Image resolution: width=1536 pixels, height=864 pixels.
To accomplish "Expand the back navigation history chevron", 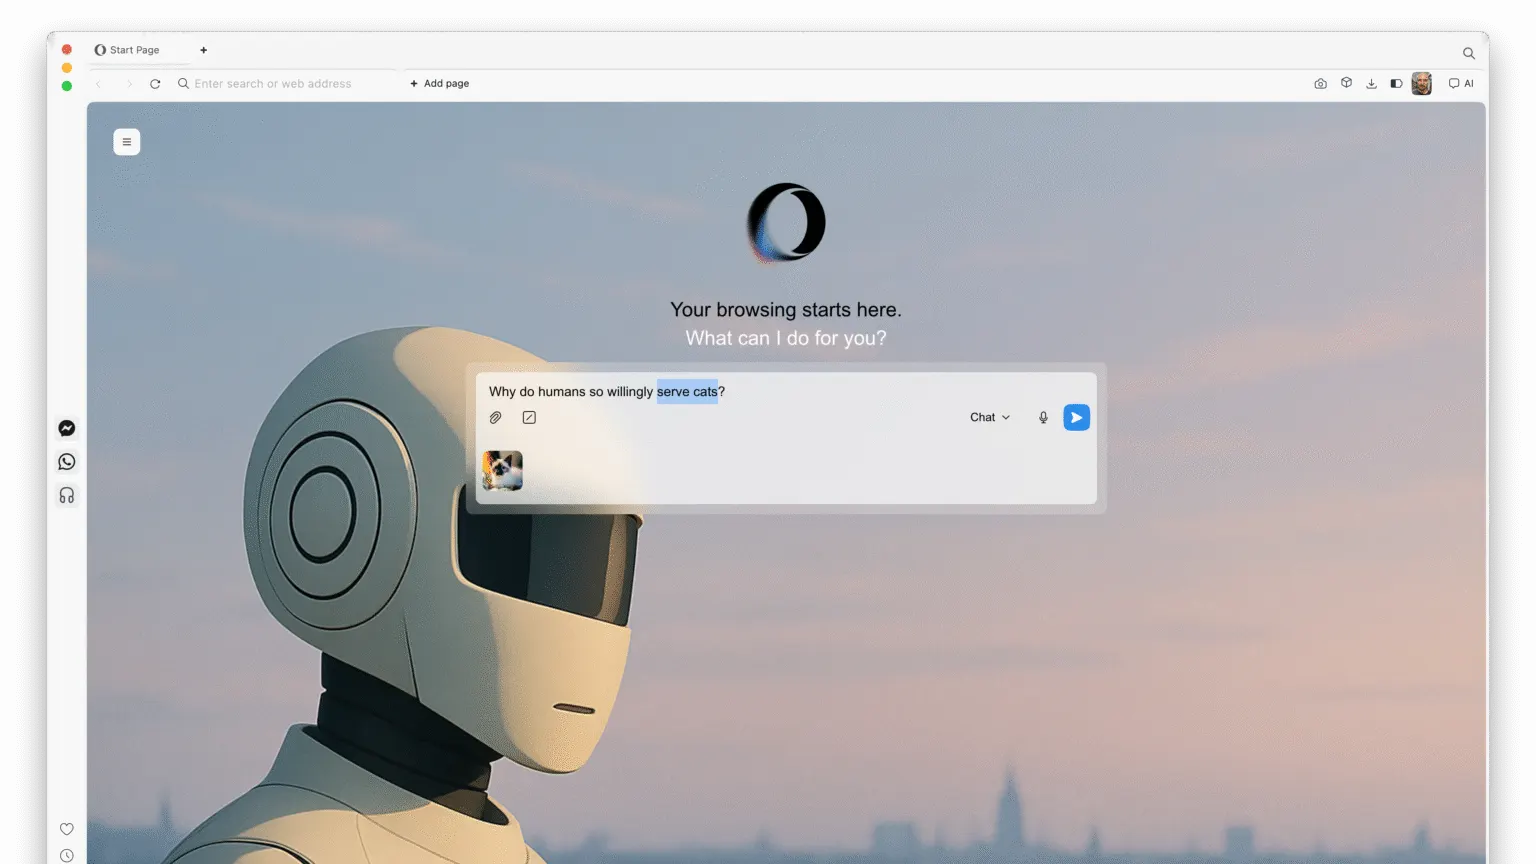I will 97,83.
